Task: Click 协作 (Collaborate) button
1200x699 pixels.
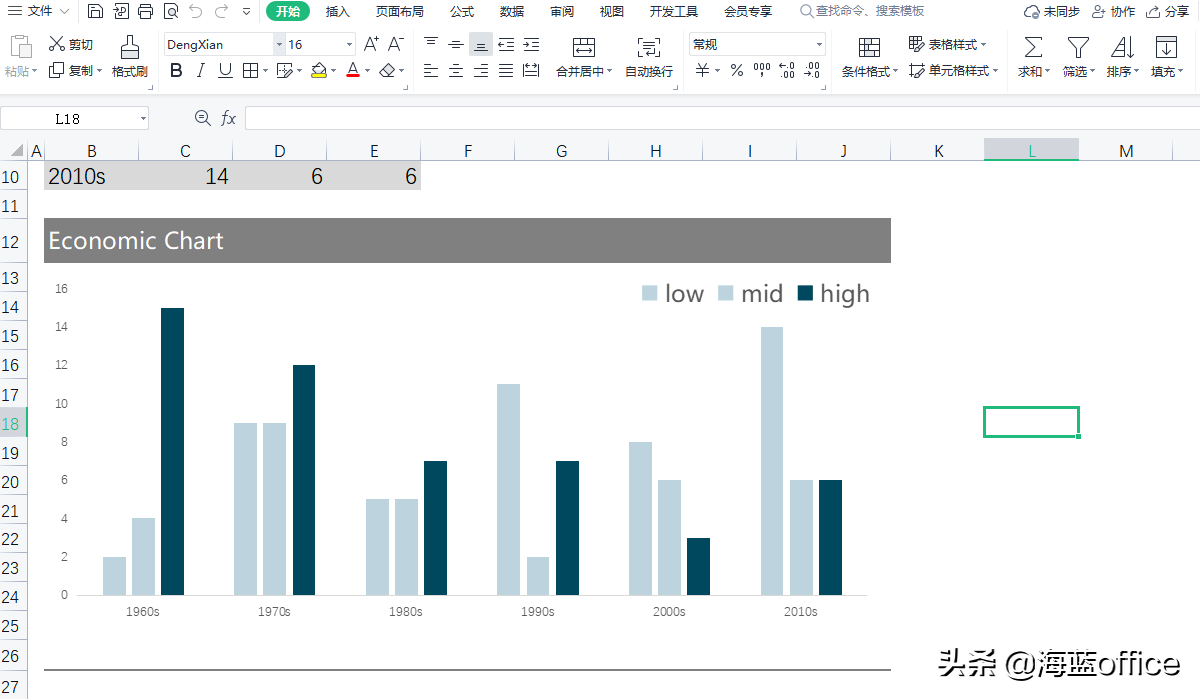Action: pyautogui.click(x=1114, y=11)
